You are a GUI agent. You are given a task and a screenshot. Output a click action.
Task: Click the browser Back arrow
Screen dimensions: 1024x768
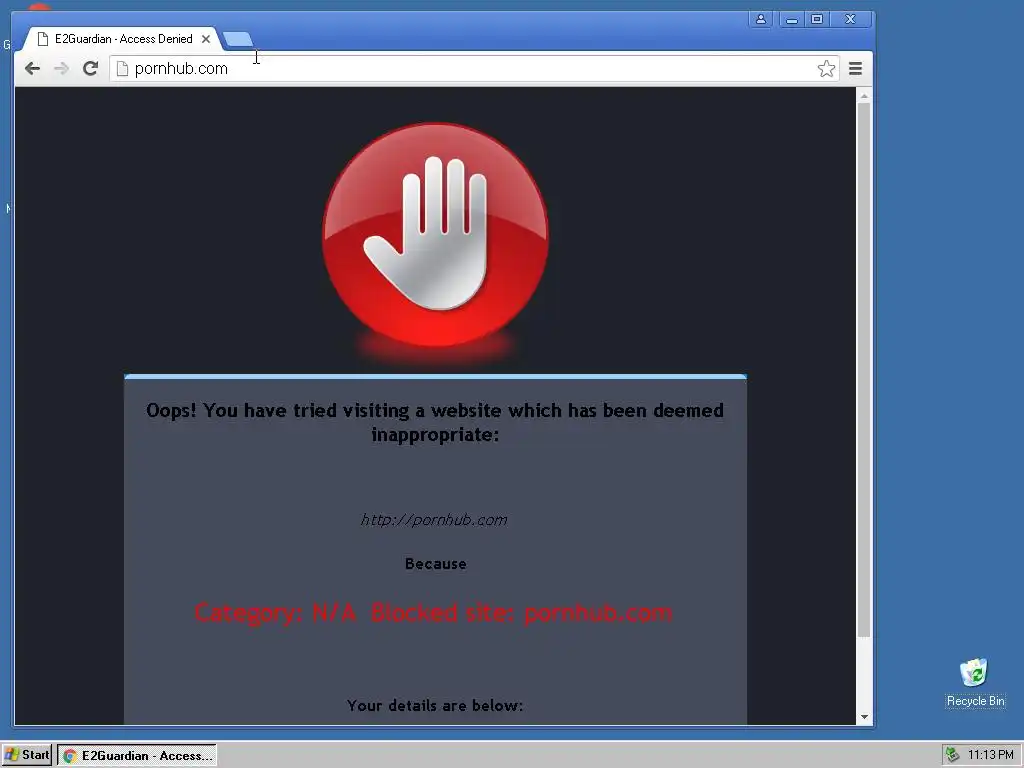pyautogui.click(x=32, y=69)
